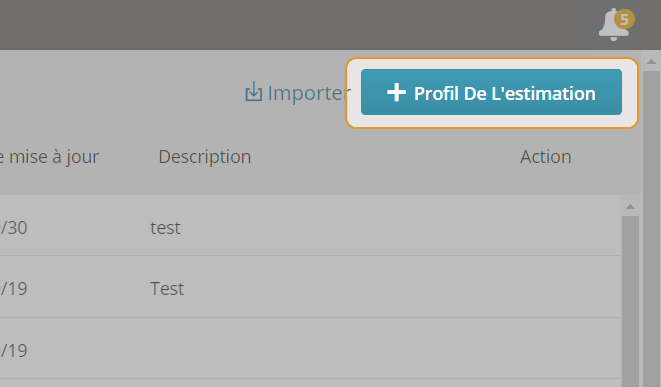Select the capitalized Test description in second row
The image size is (661, 387).
point(167,289)
